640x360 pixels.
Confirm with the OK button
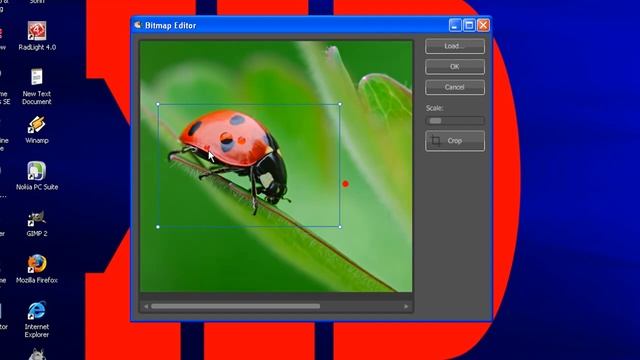click(x=455, y=67)
